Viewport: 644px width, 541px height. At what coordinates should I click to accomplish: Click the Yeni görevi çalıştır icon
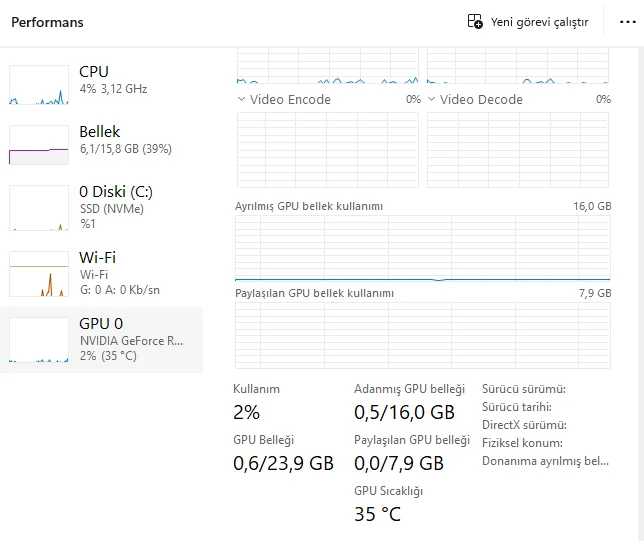coord(475,22)
